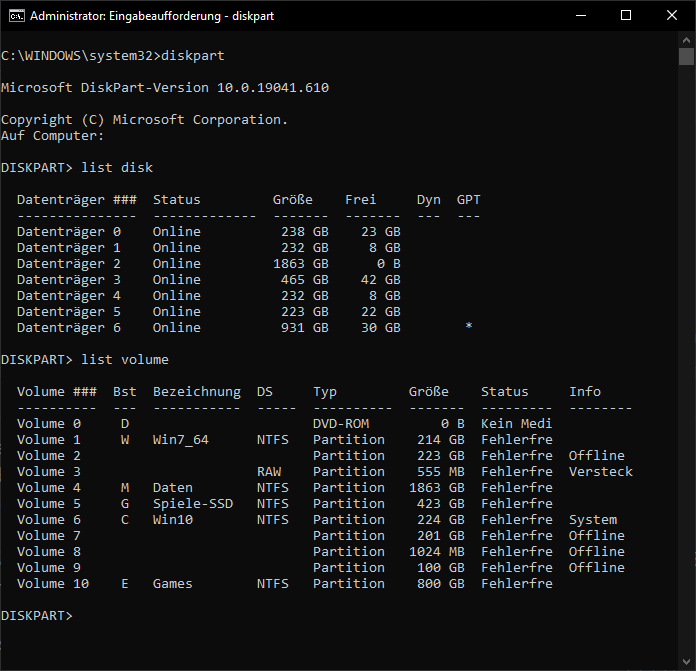Image resolution: width=696 pixels, height=671 pixels.
Task: Click 'Datenträger 3' row label
Action: (69, 280)
